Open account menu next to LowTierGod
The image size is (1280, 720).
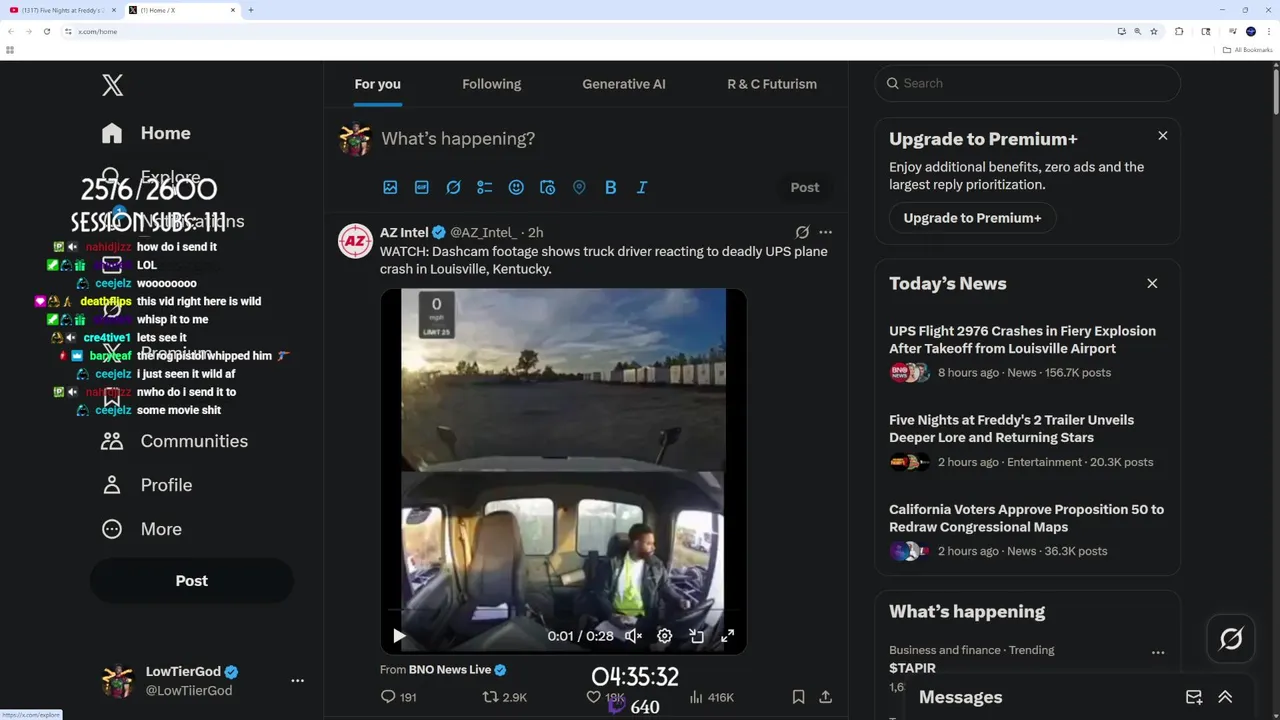[x=297, y=681]
